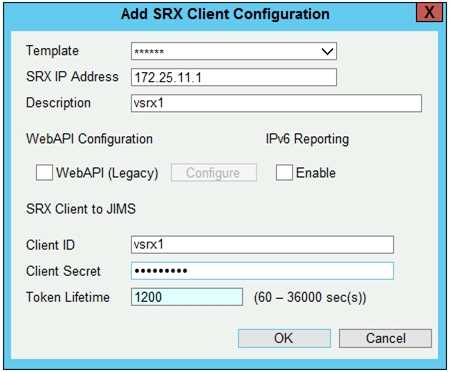Focus the SRX IP Address field
Image resolution: width=450 pixels, height=372 pixels.
[234, 77]
